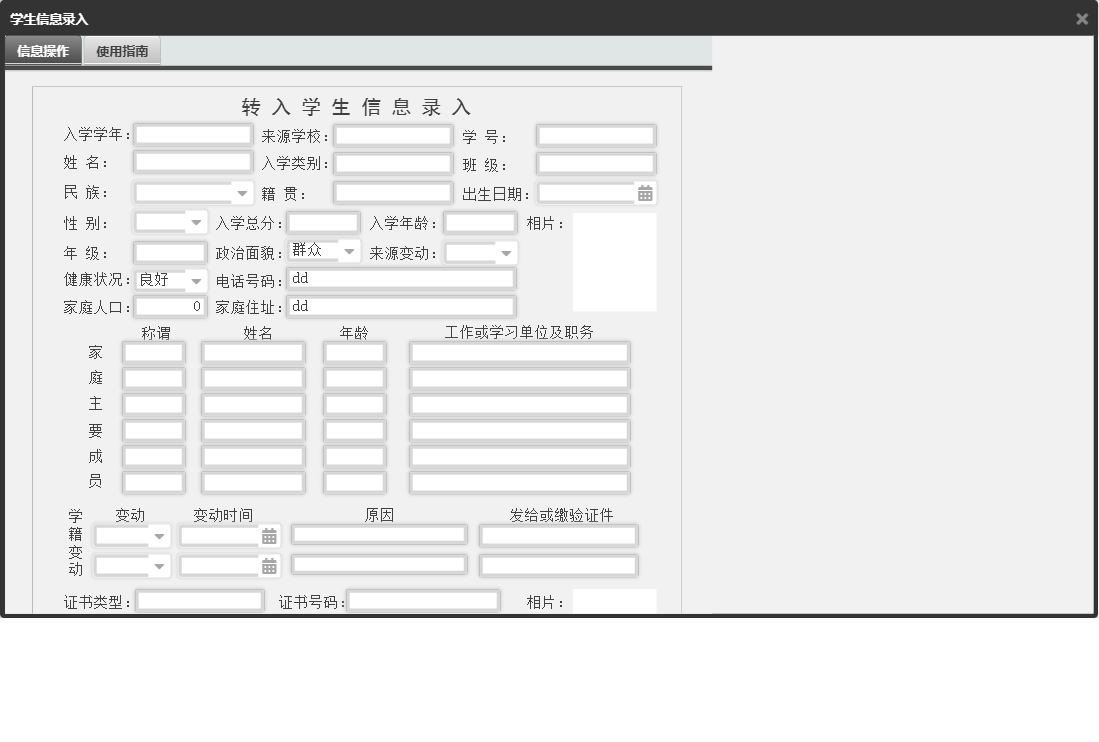Click 工作或学习单位及职务 field in 成 row
Screen dimensions: 1099x742
519,456
